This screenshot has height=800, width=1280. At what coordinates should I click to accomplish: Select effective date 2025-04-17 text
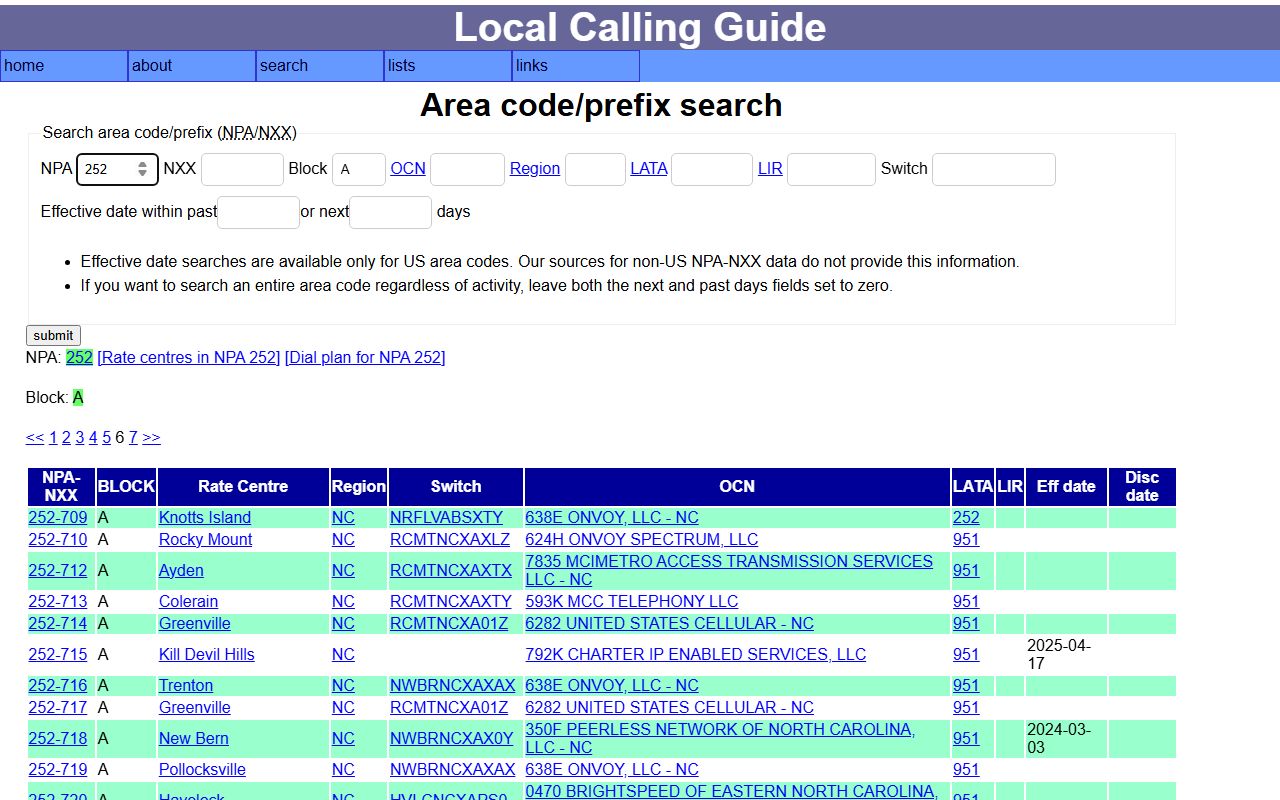(1059, 655)
